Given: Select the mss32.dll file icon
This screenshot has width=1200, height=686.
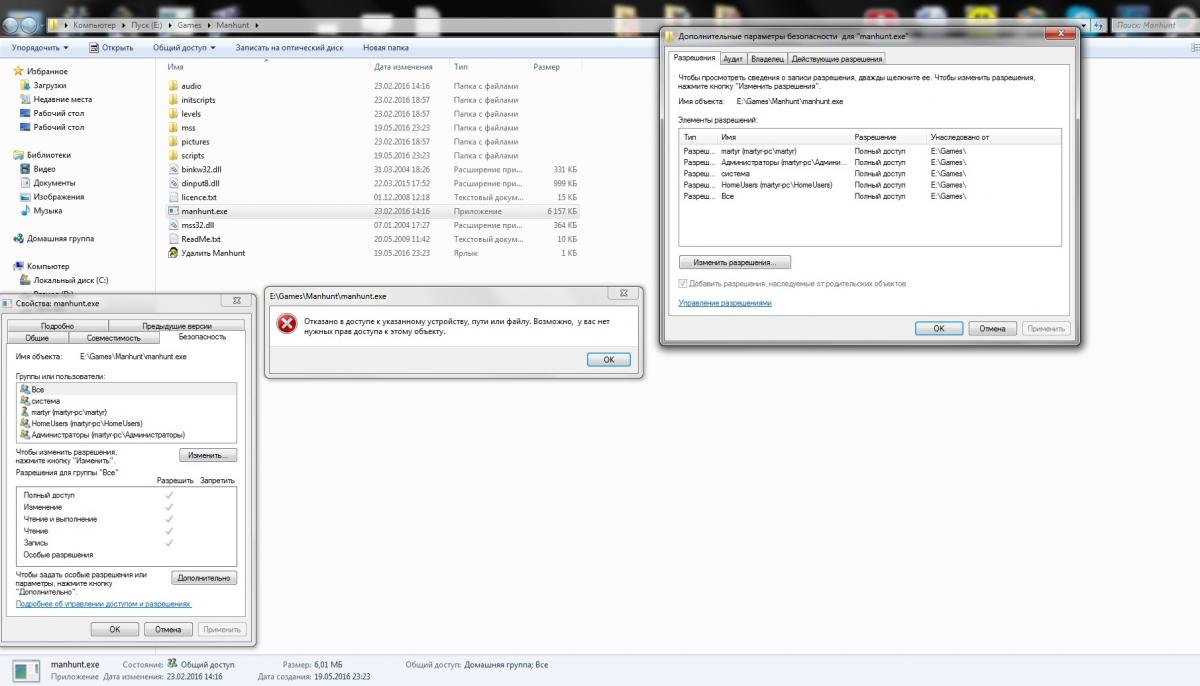Looking at the screenshot, I should pyautogui.click(x=173, y=226).
